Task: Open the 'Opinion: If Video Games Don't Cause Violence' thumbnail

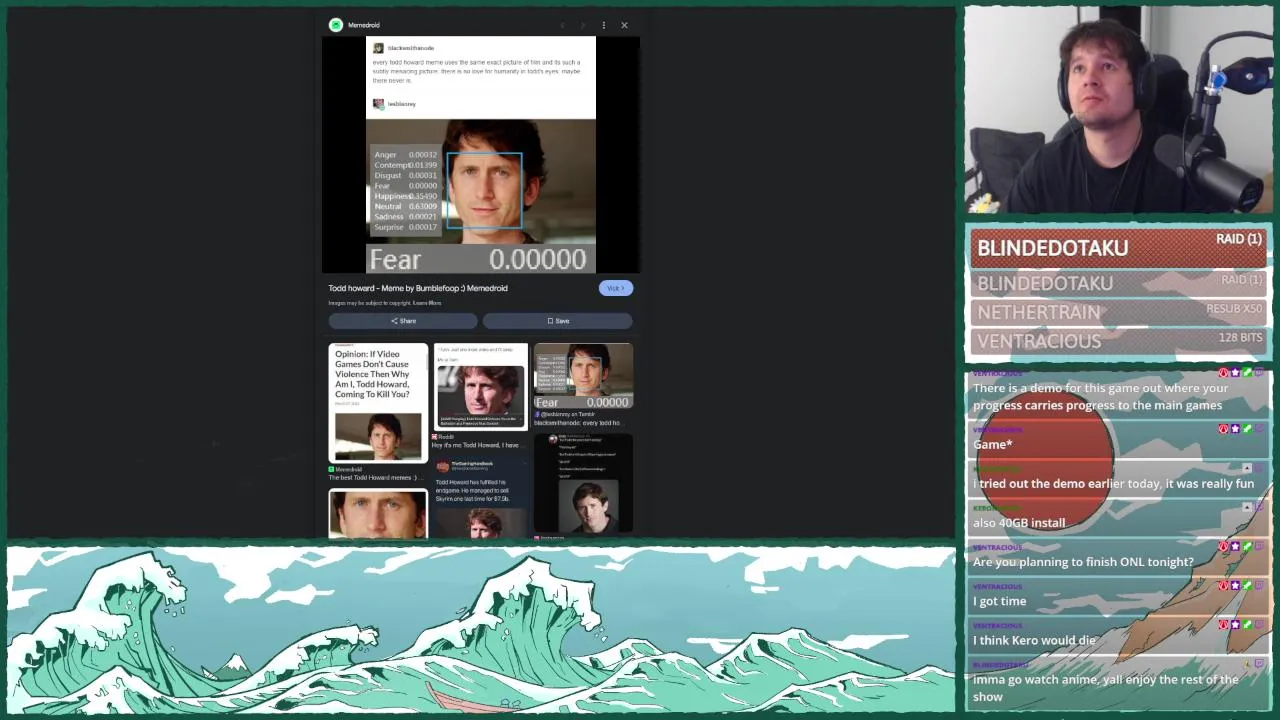Action: 378,403
